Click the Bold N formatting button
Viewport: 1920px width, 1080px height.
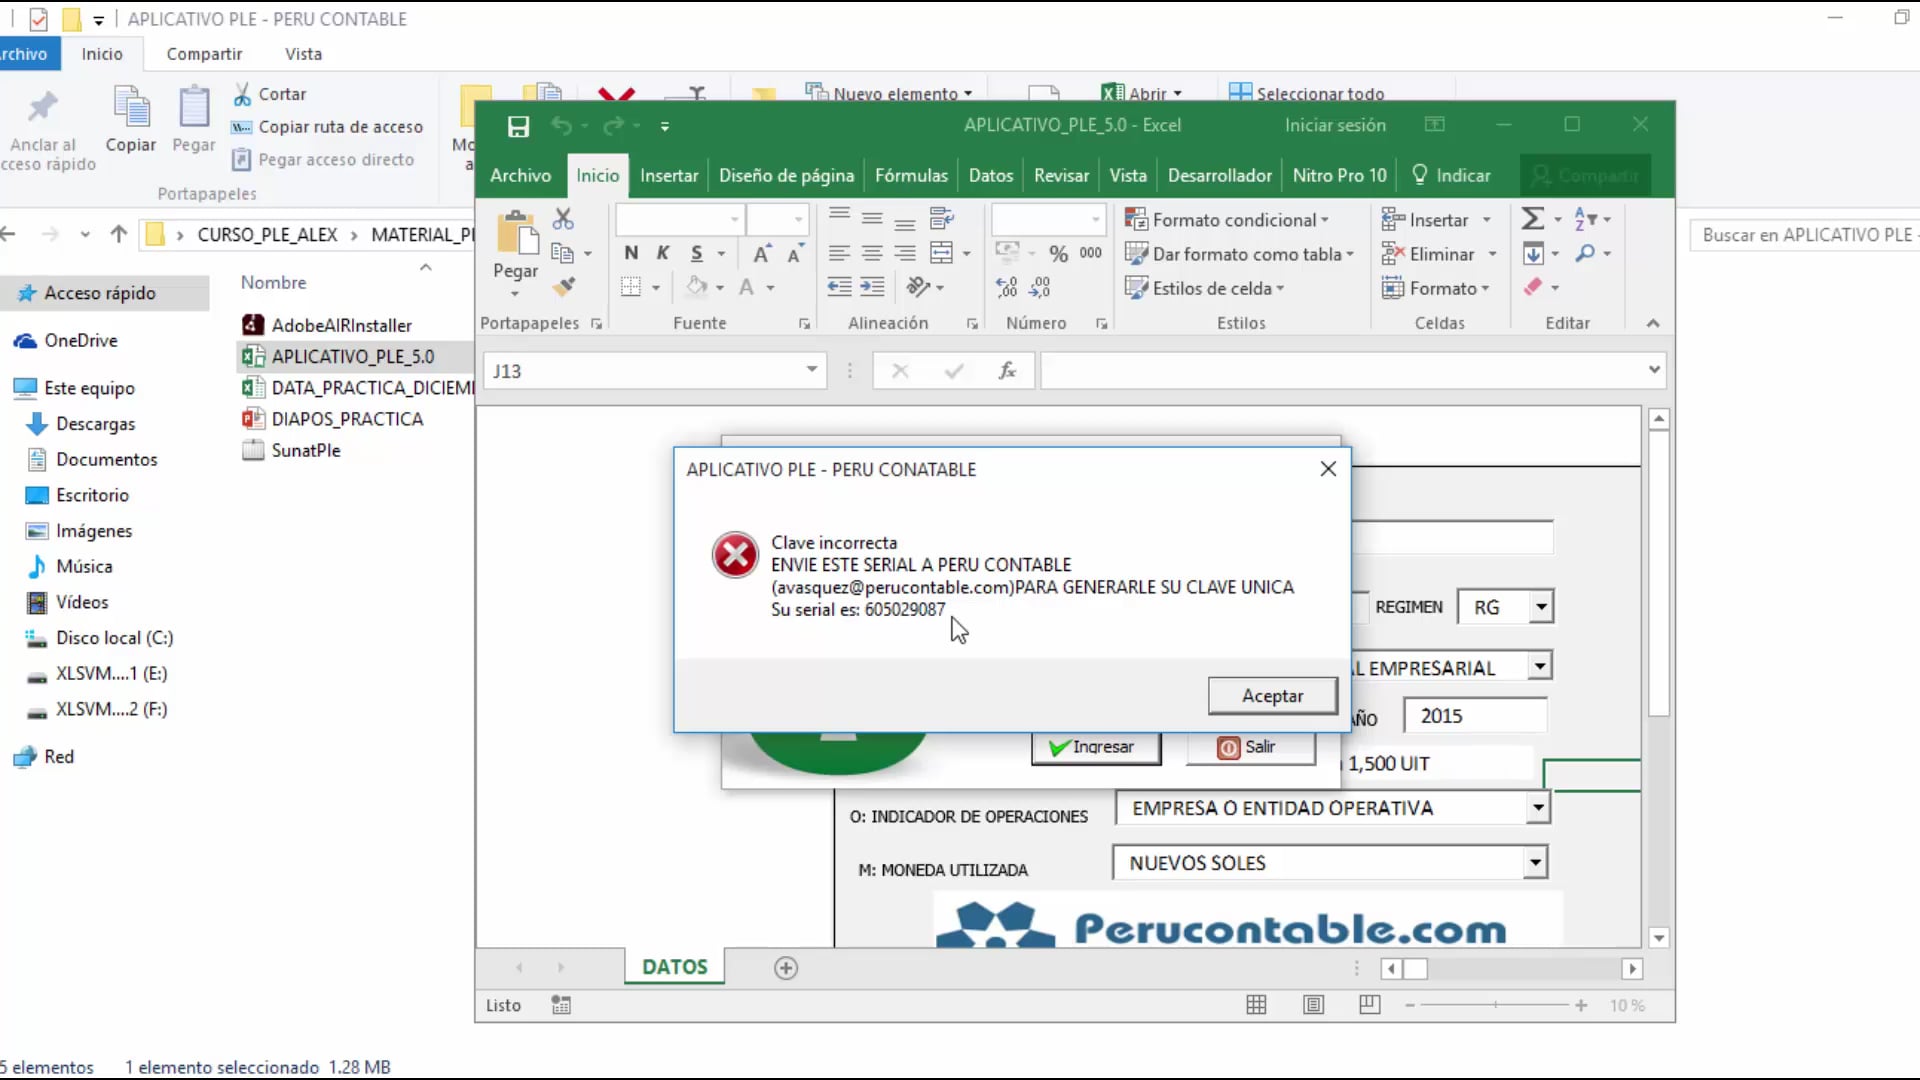pos(631,253)
